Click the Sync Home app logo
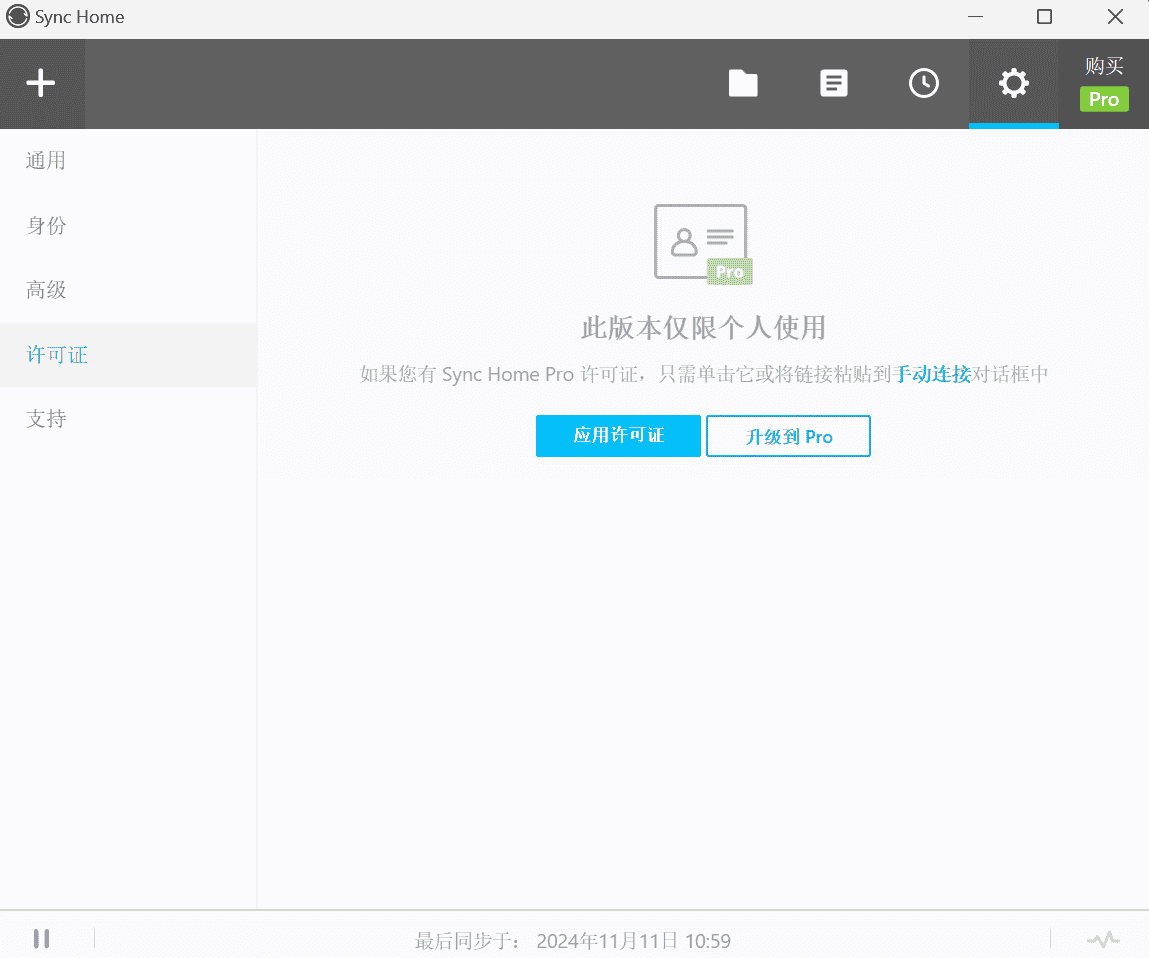The height and width of the screenshot is (958, 1149). click(x=18, y=17)
